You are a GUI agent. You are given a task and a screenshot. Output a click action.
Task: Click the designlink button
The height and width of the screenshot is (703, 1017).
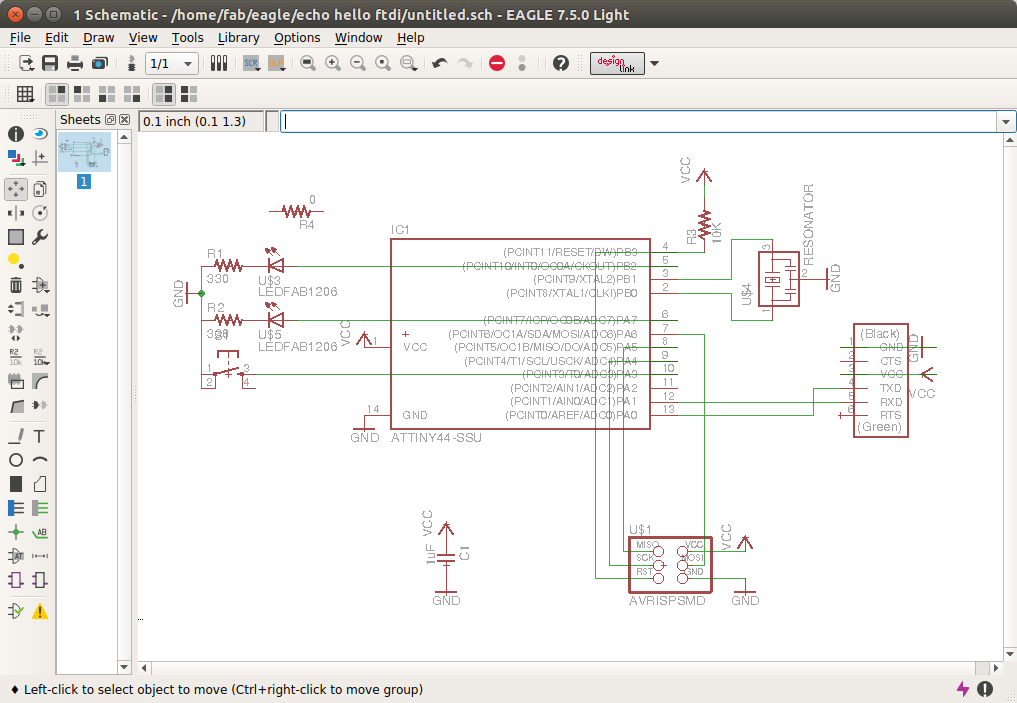(x=617, y=64)
